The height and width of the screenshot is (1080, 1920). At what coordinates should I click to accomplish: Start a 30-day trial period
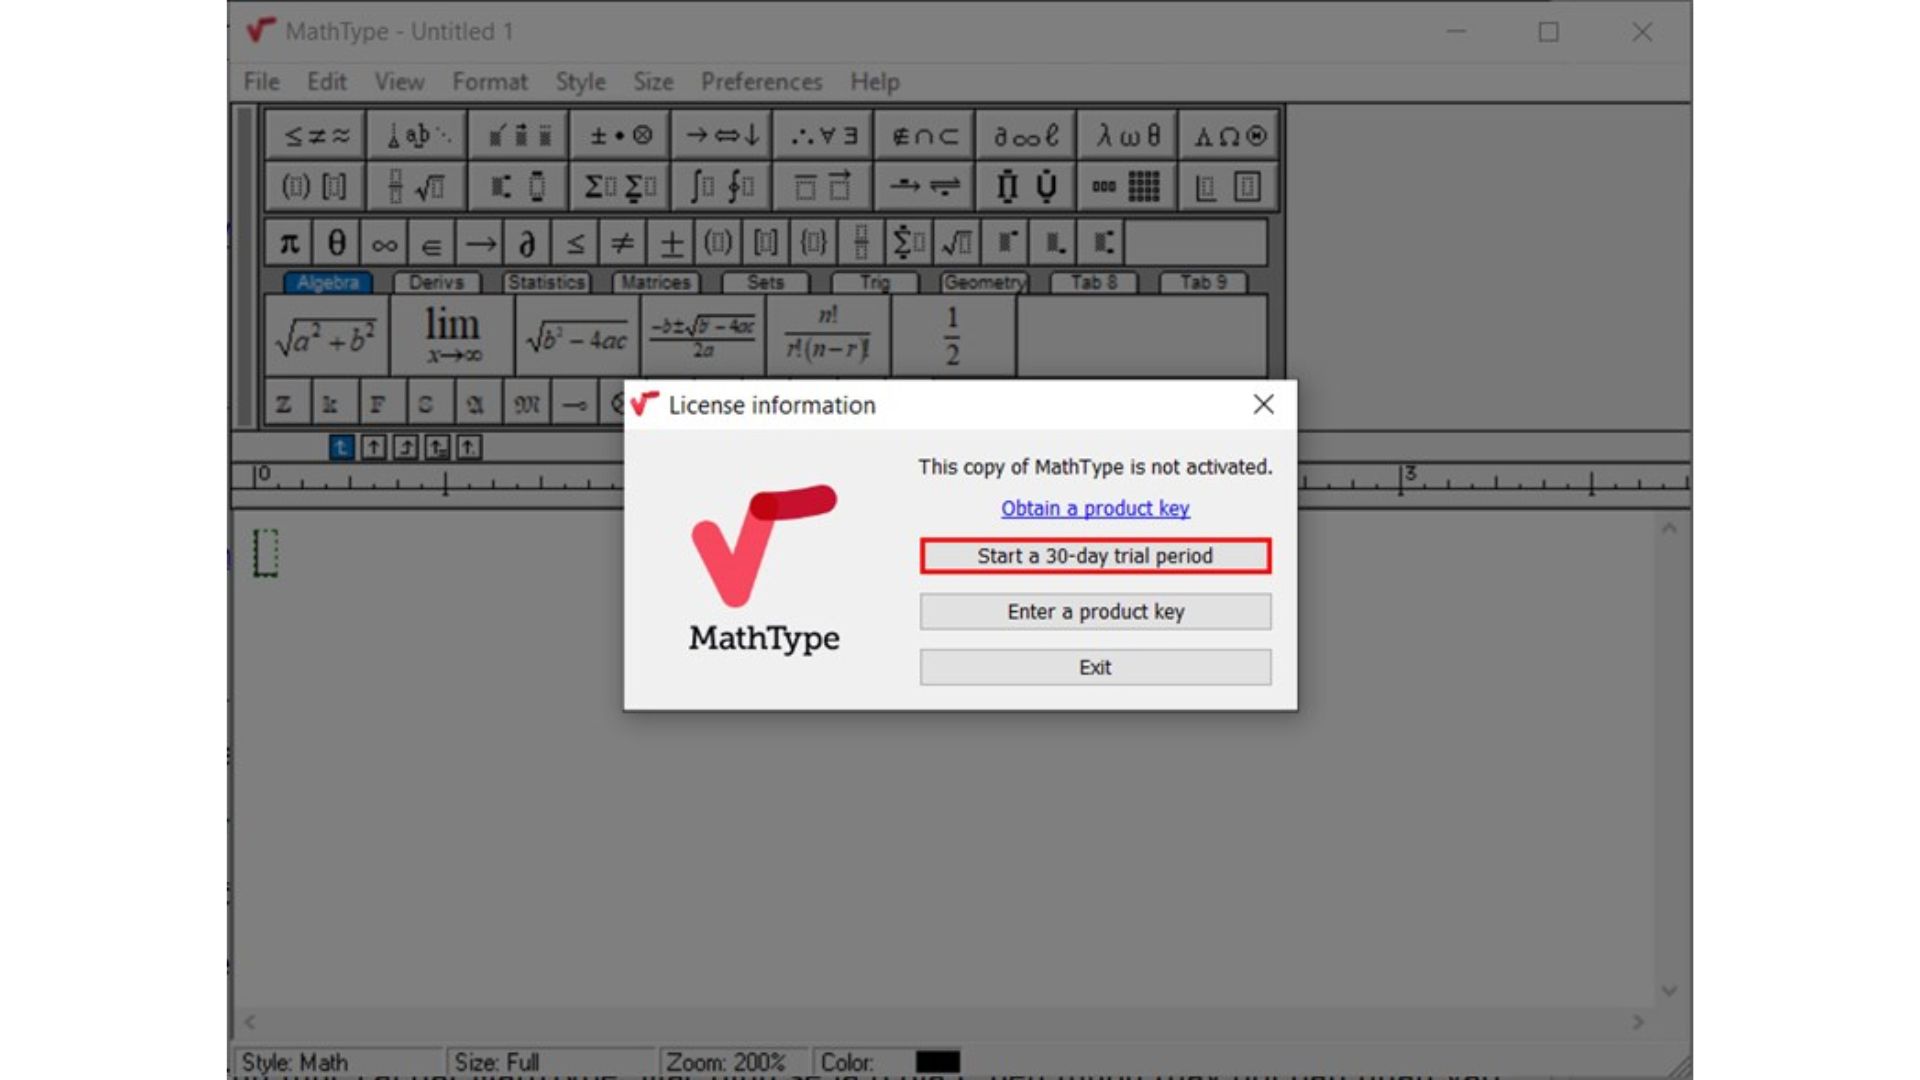[1095, 556]
